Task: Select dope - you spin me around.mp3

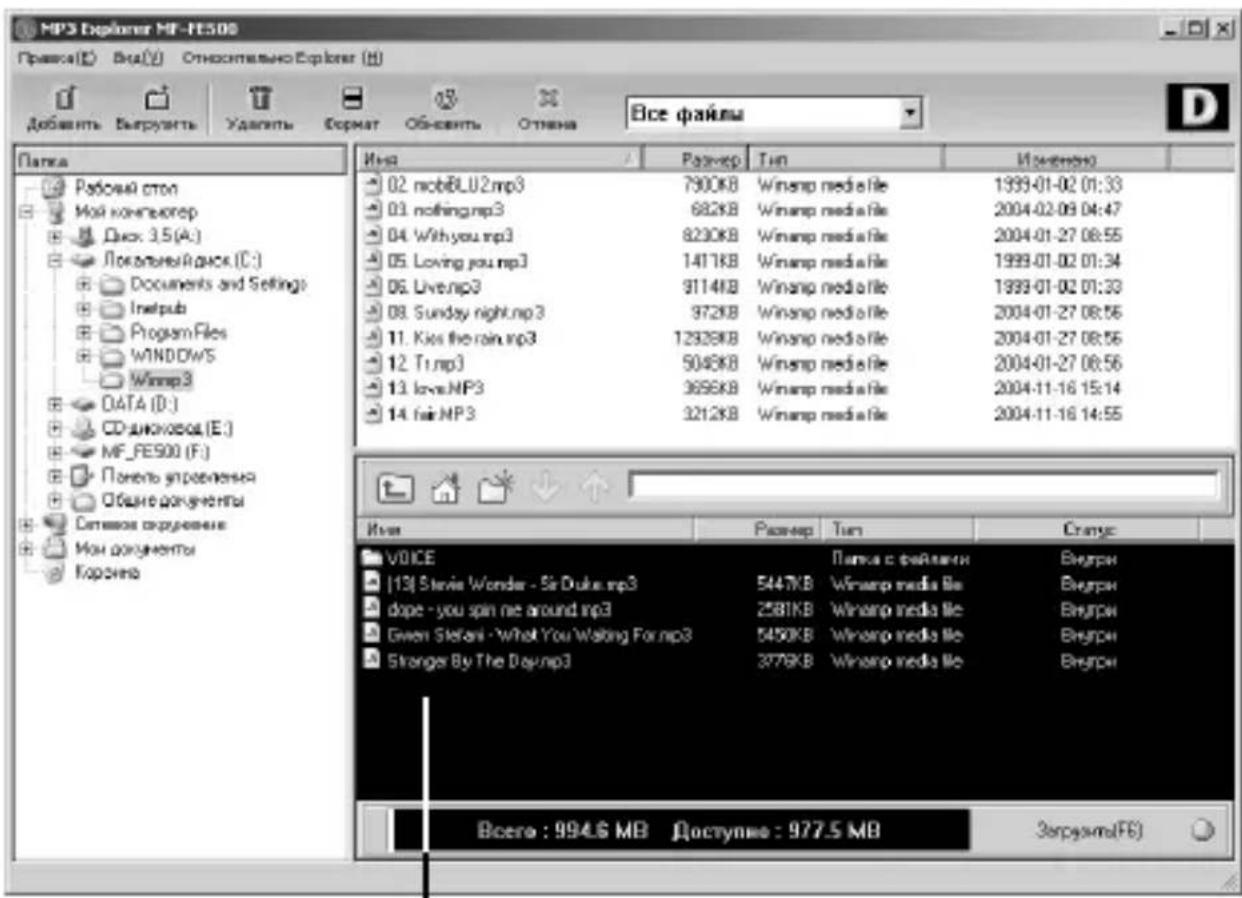Action: coord(486,610)
